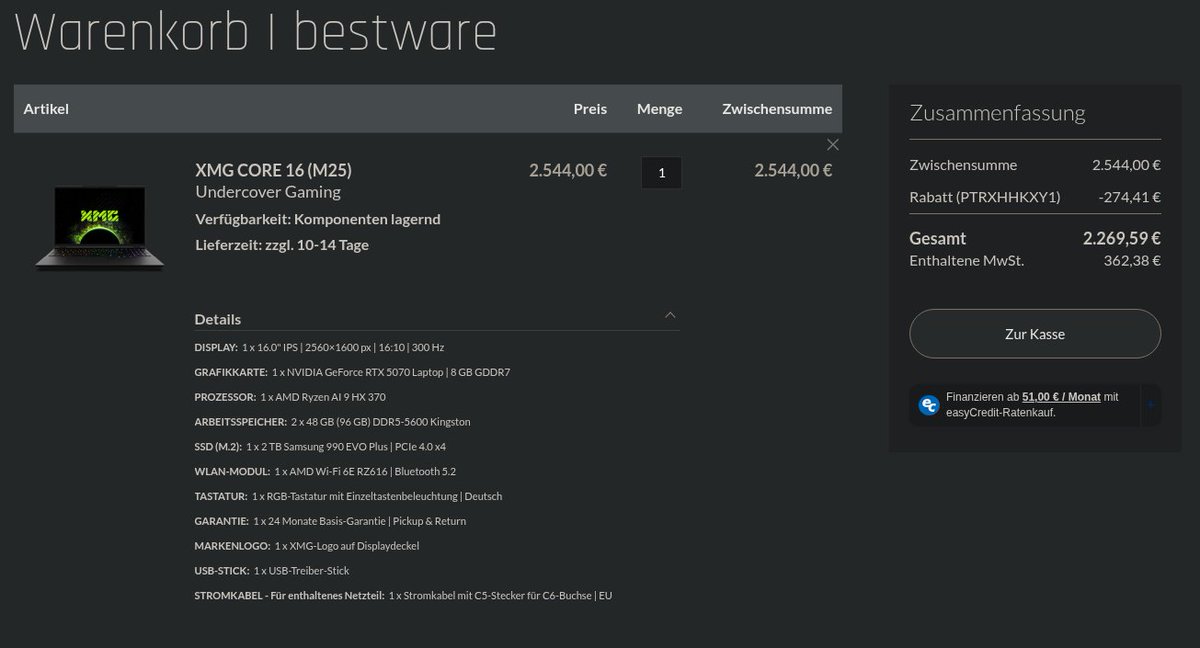Open 51,00 € / Monat financing link
Viewport: 1200px width, 648px height.
coord(1061,397)
